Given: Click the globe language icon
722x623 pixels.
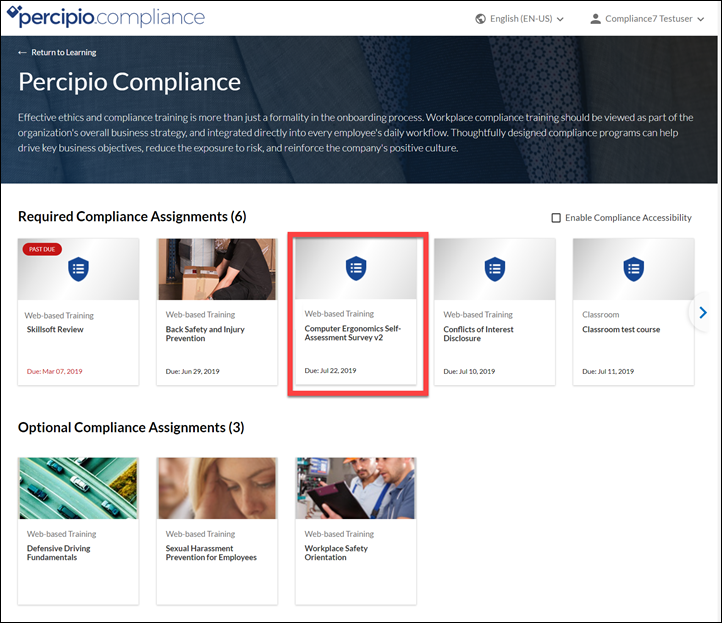Looking at the screenshot, I should [x=480, y=19].
